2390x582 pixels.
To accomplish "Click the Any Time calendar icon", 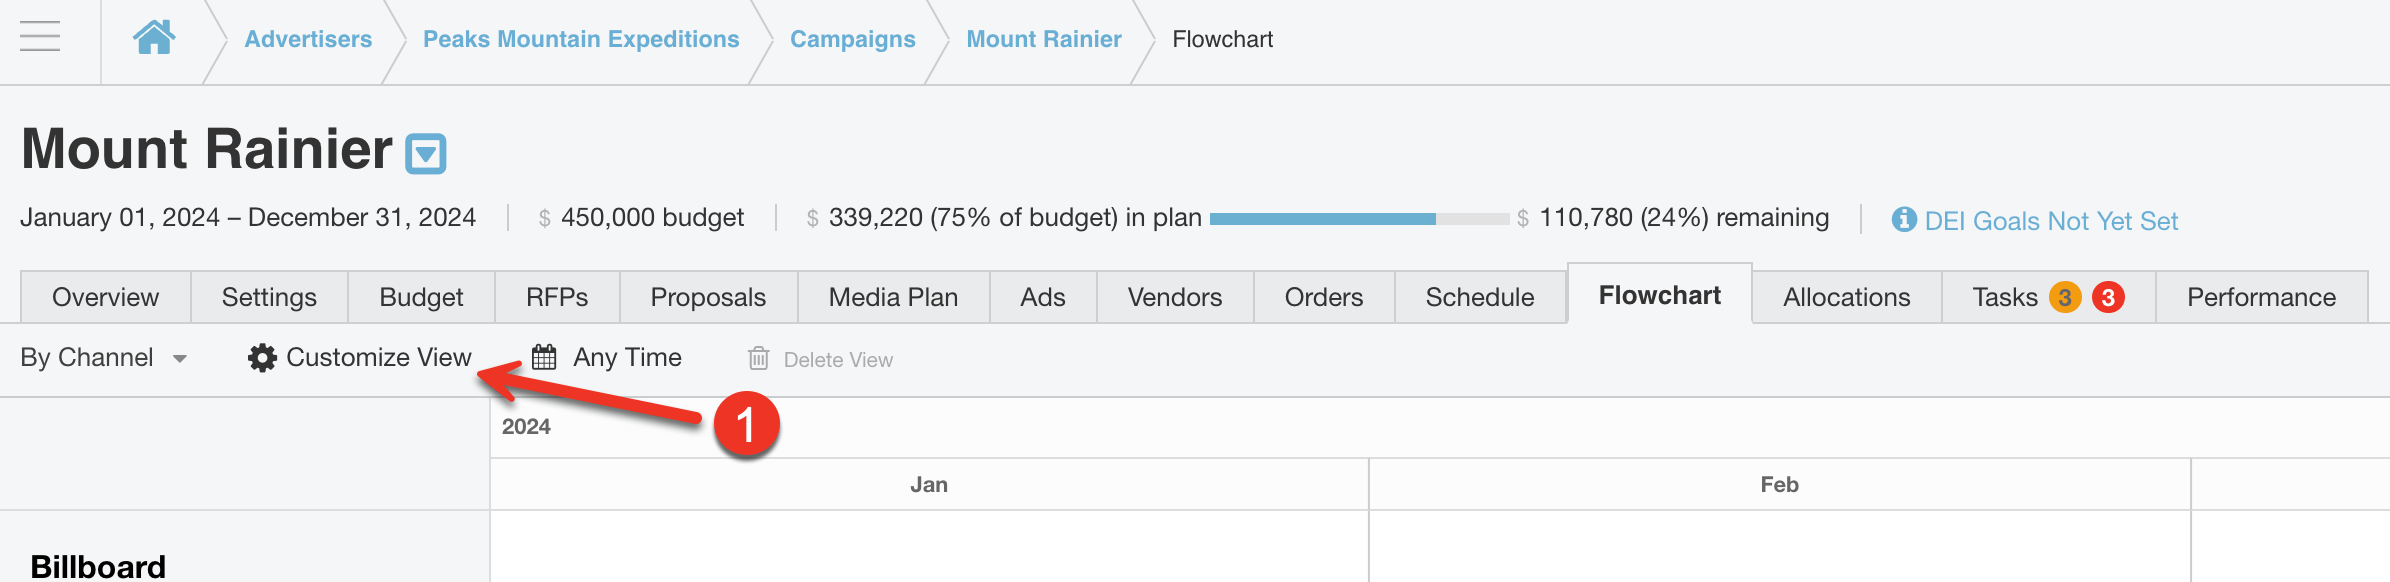I will coord(544,357).
